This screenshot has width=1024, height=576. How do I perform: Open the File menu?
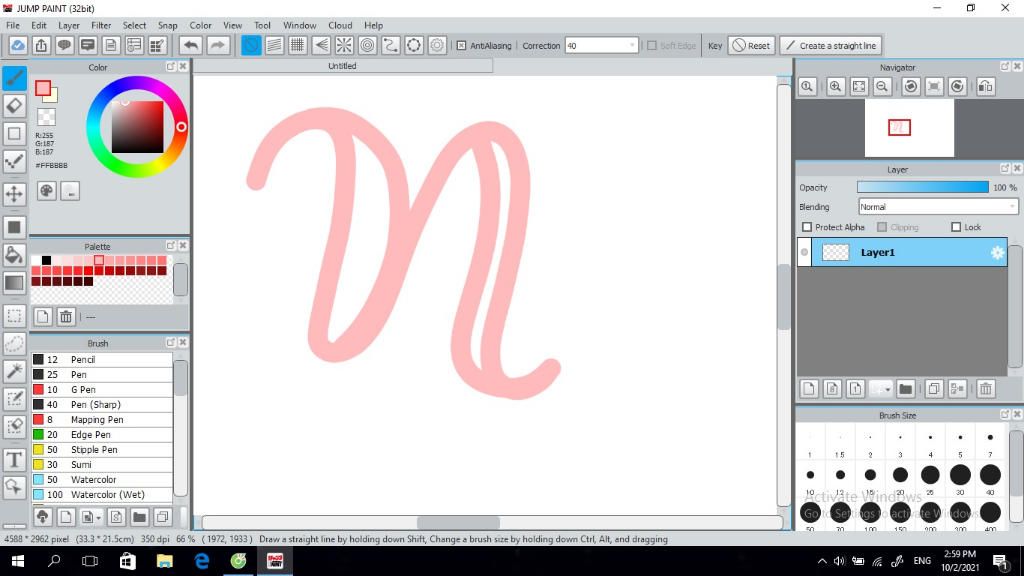pyautogui.click(x=12, y=25)
